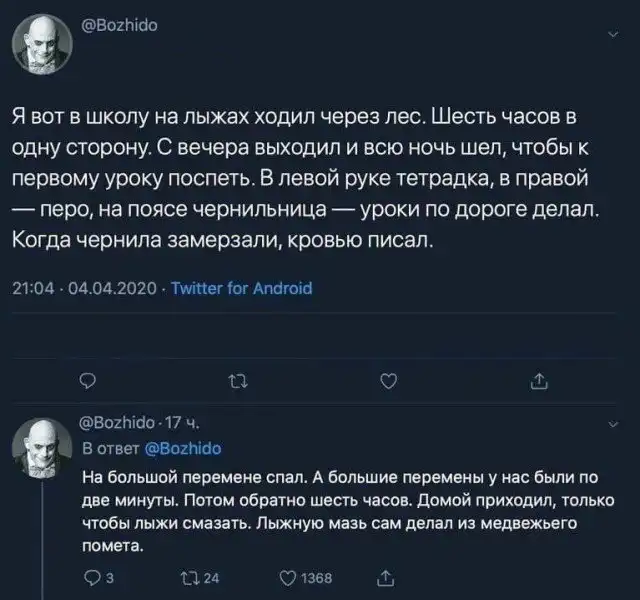Screen dimensions: 640x600
Task: Open the main tweet's chevron menu
Action: click(611, 37)
